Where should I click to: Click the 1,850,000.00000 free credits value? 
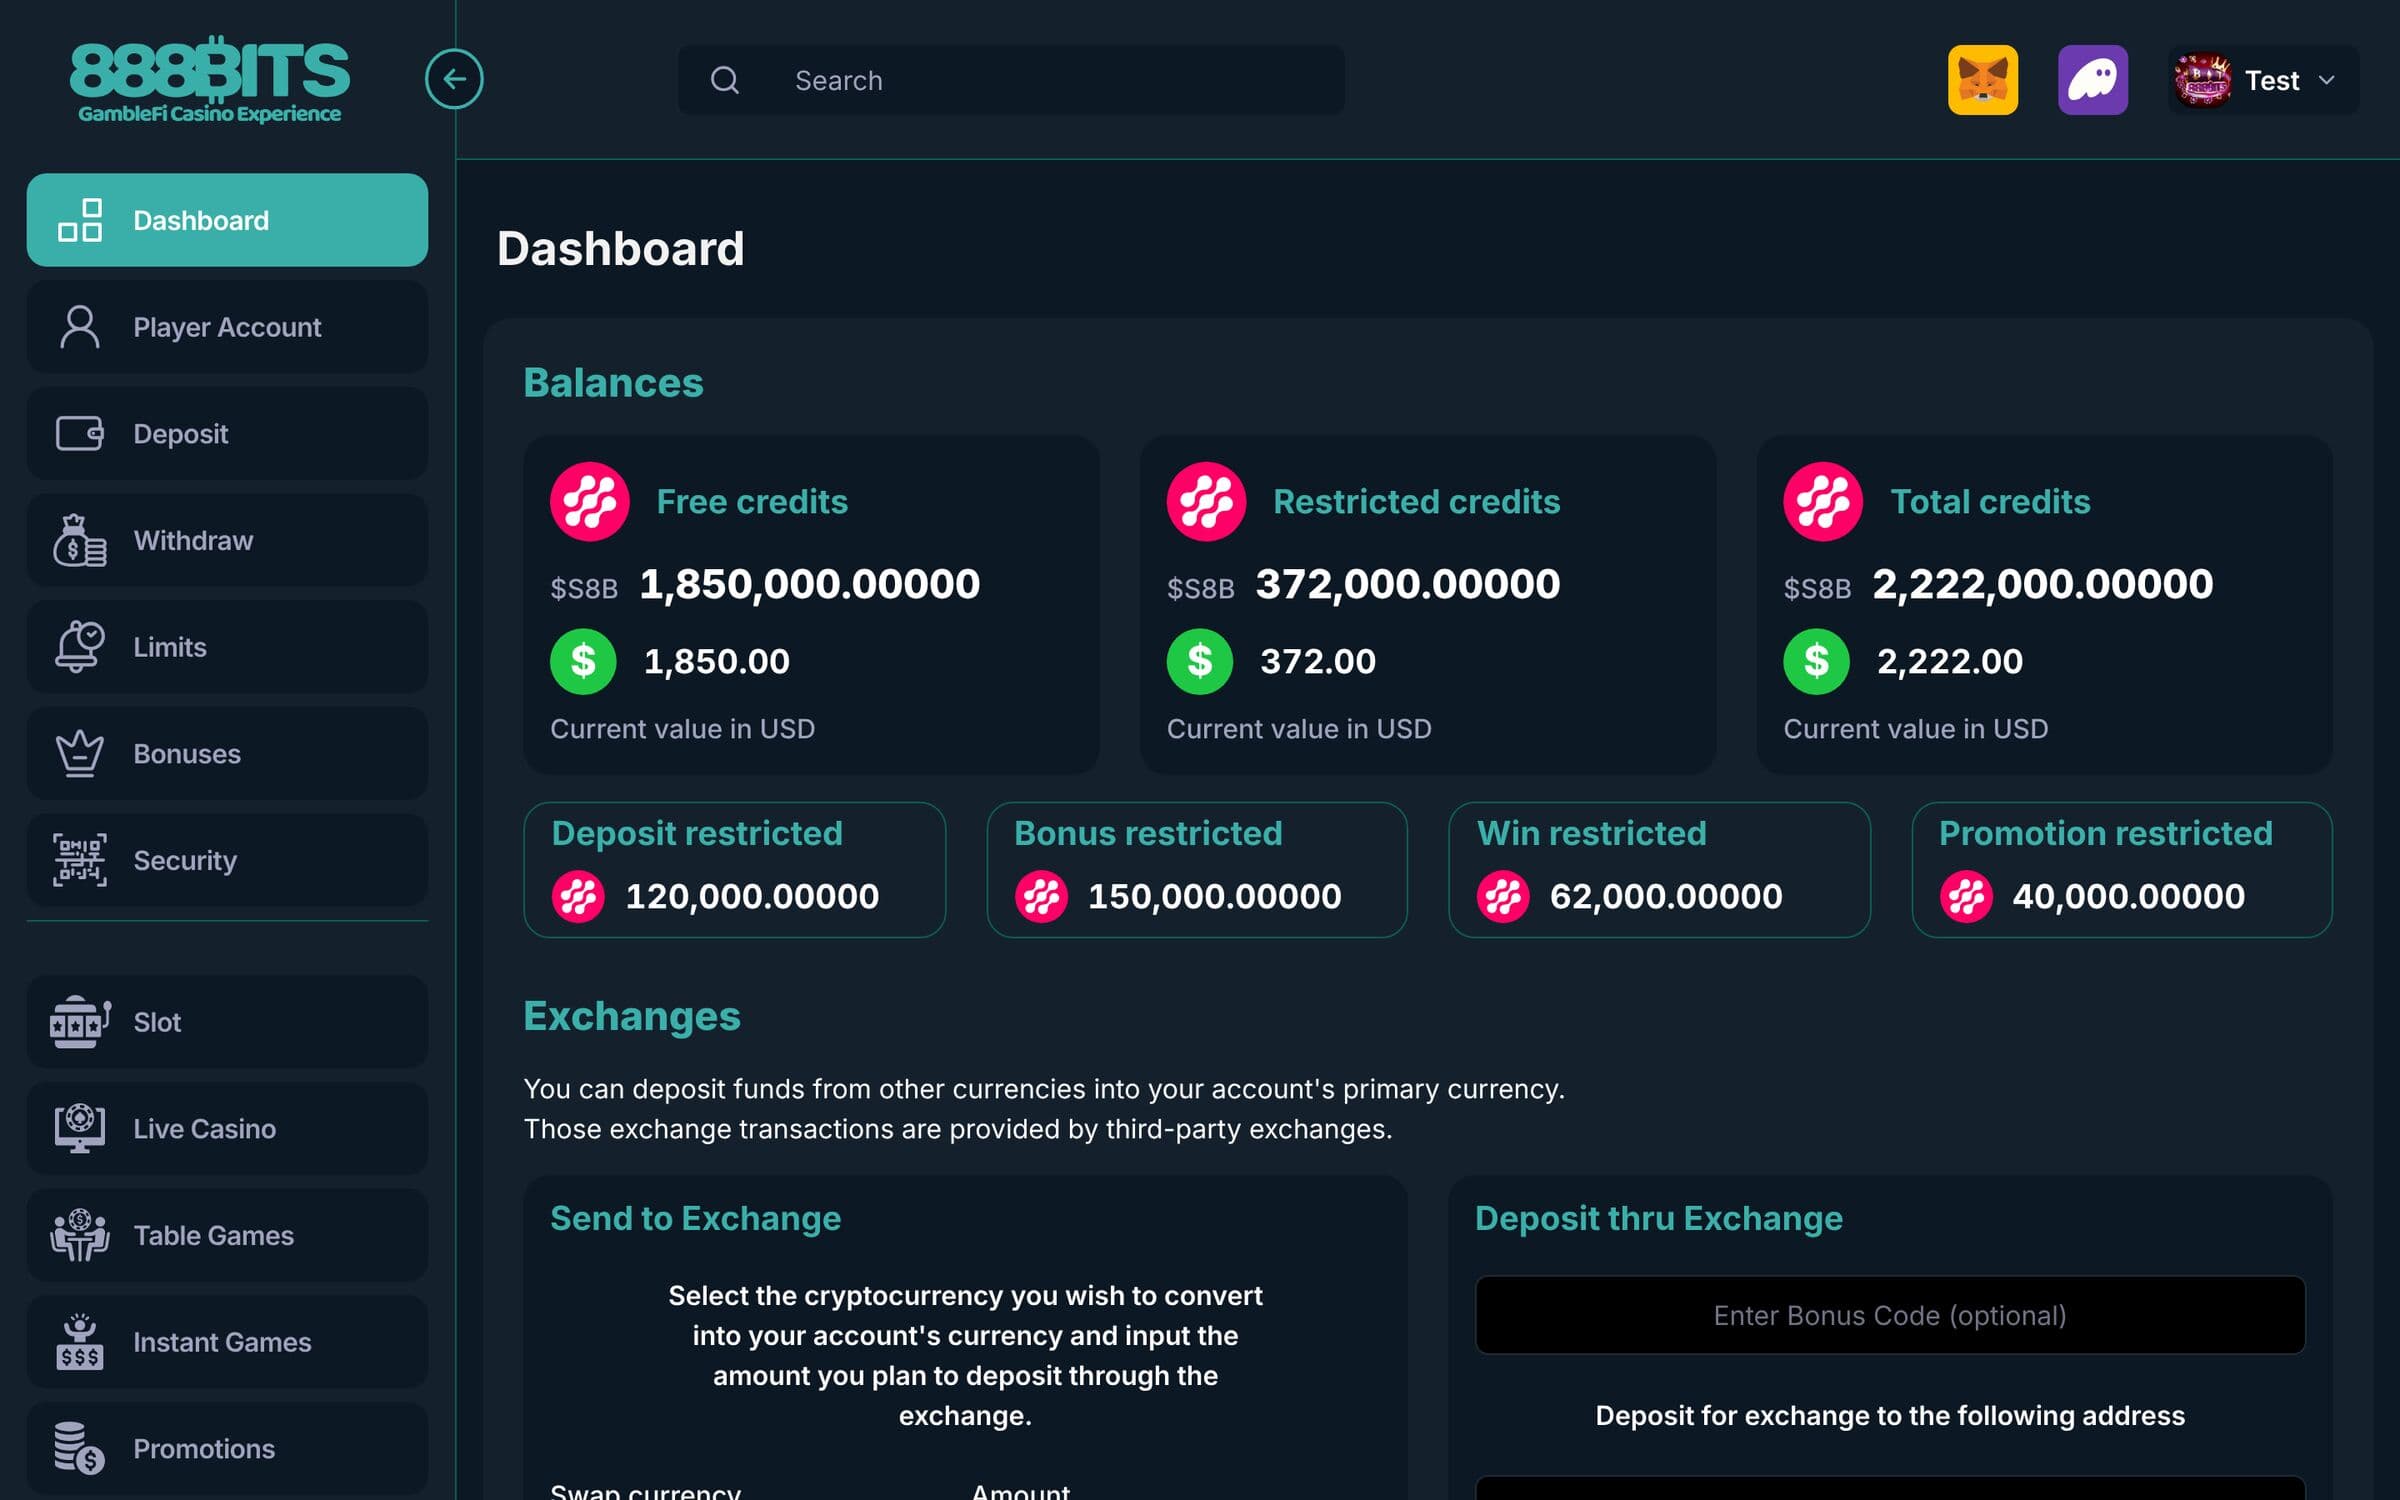click(x=809, y=584)
